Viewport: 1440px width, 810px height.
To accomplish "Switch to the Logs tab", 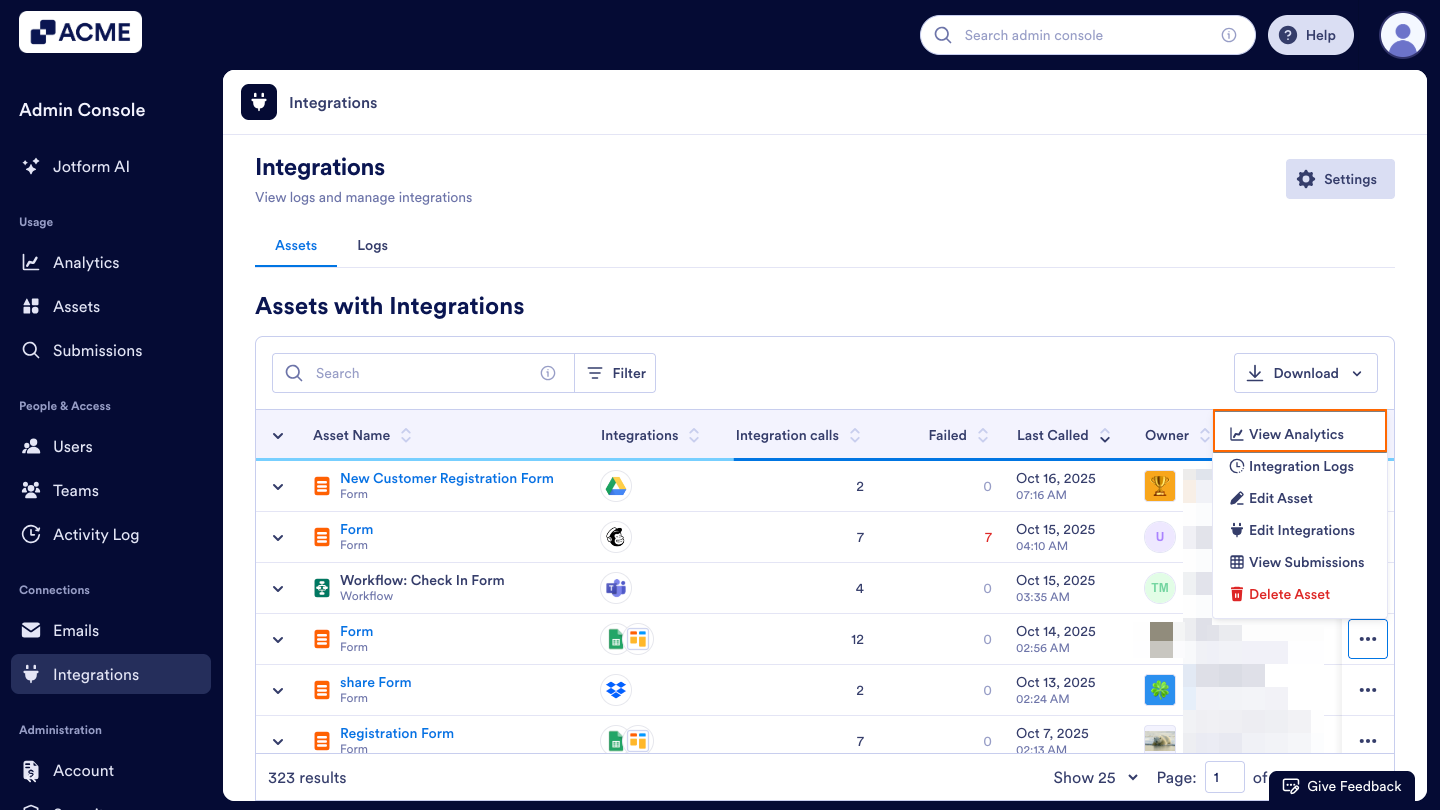I will click(372, 245).
